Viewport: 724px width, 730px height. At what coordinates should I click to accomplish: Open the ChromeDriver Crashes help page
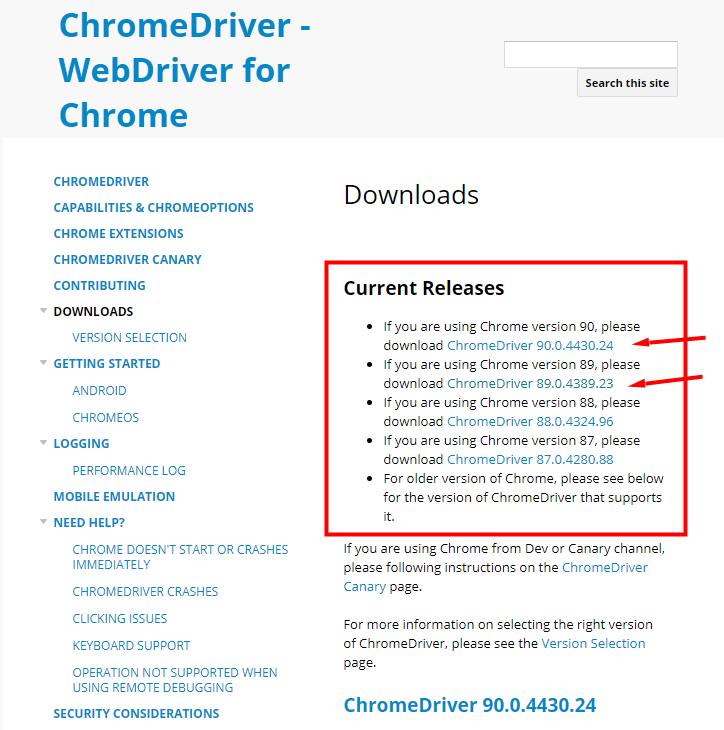(x=145, y=592)
